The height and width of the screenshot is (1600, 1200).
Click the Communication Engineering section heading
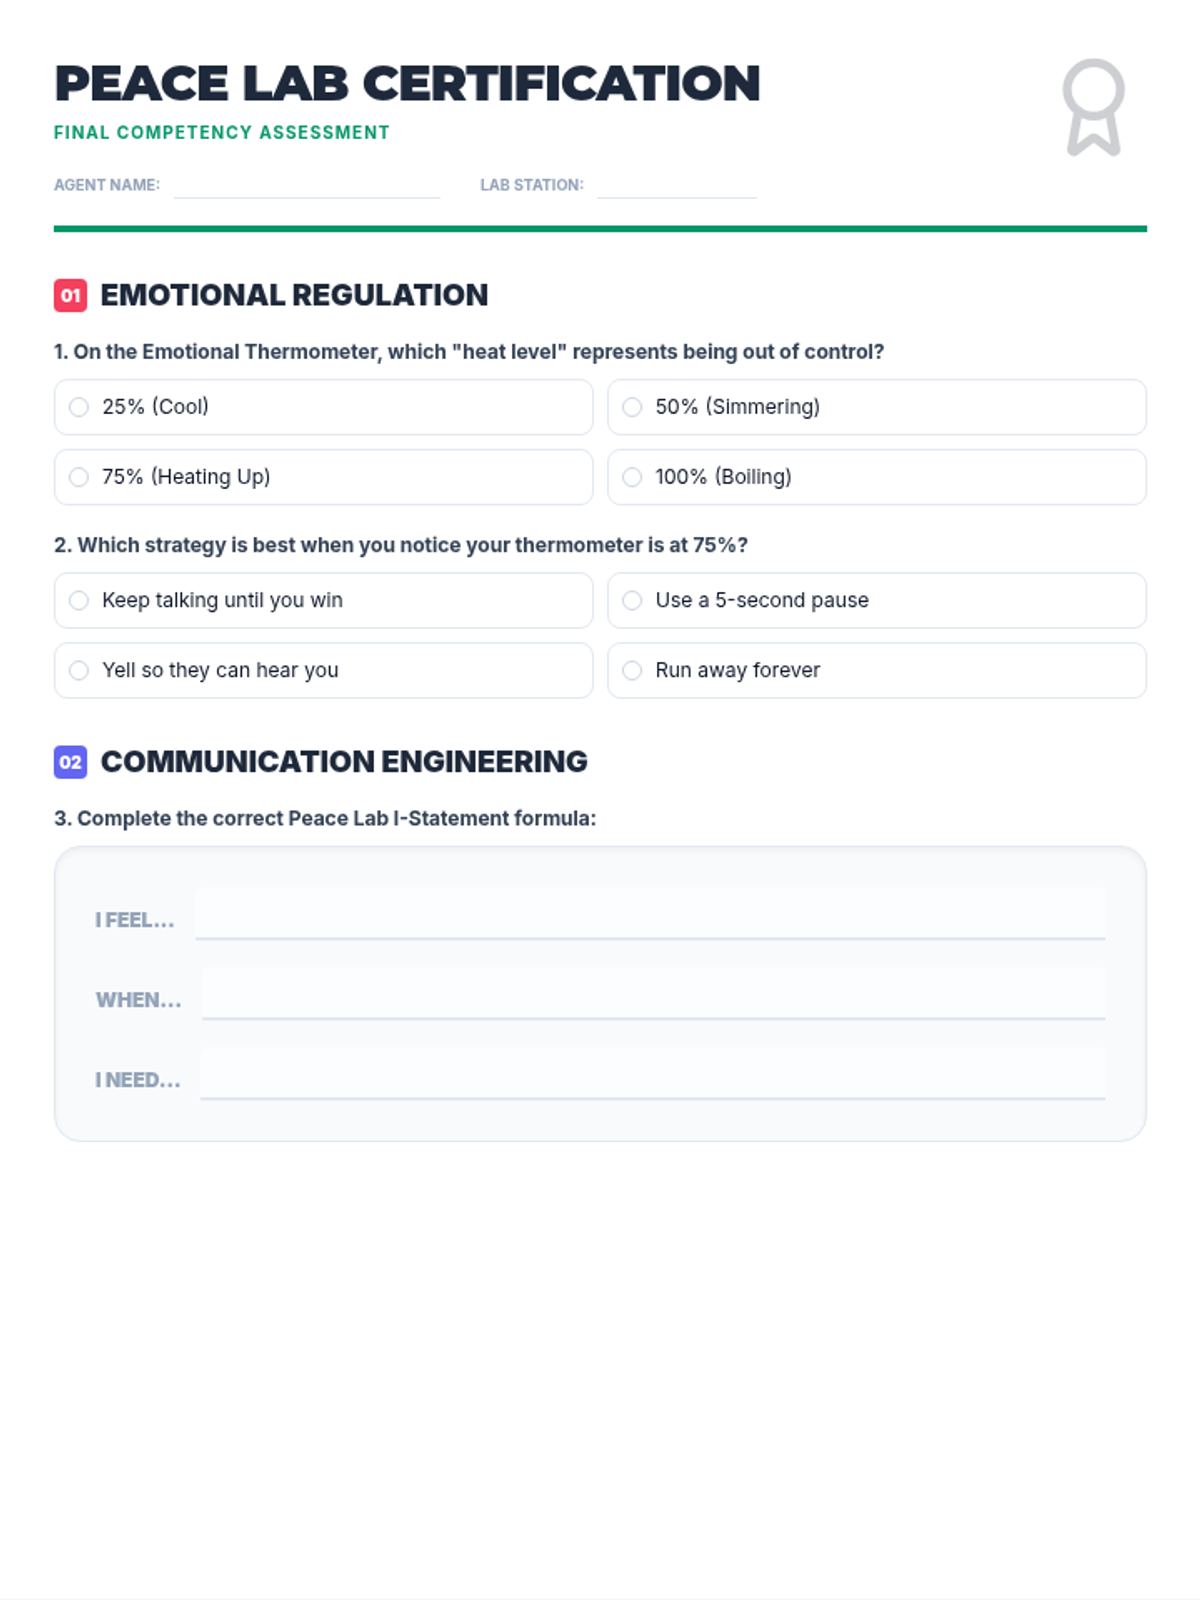344,762
